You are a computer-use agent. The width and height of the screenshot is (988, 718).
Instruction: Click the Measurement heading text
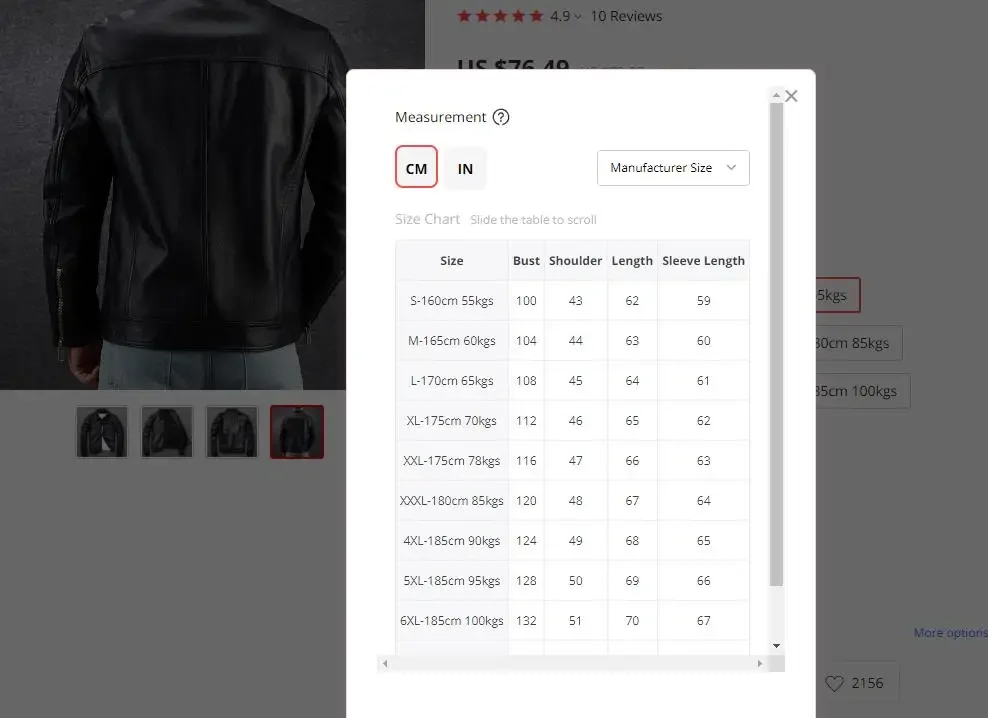pyautogui.click(x=440, y=117)
